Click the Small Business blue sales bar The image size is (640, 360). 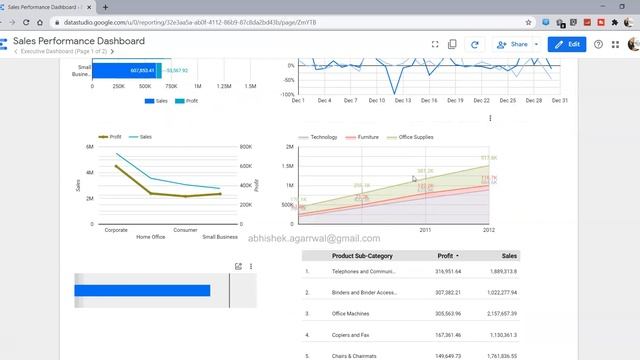[x=124, y=71]
